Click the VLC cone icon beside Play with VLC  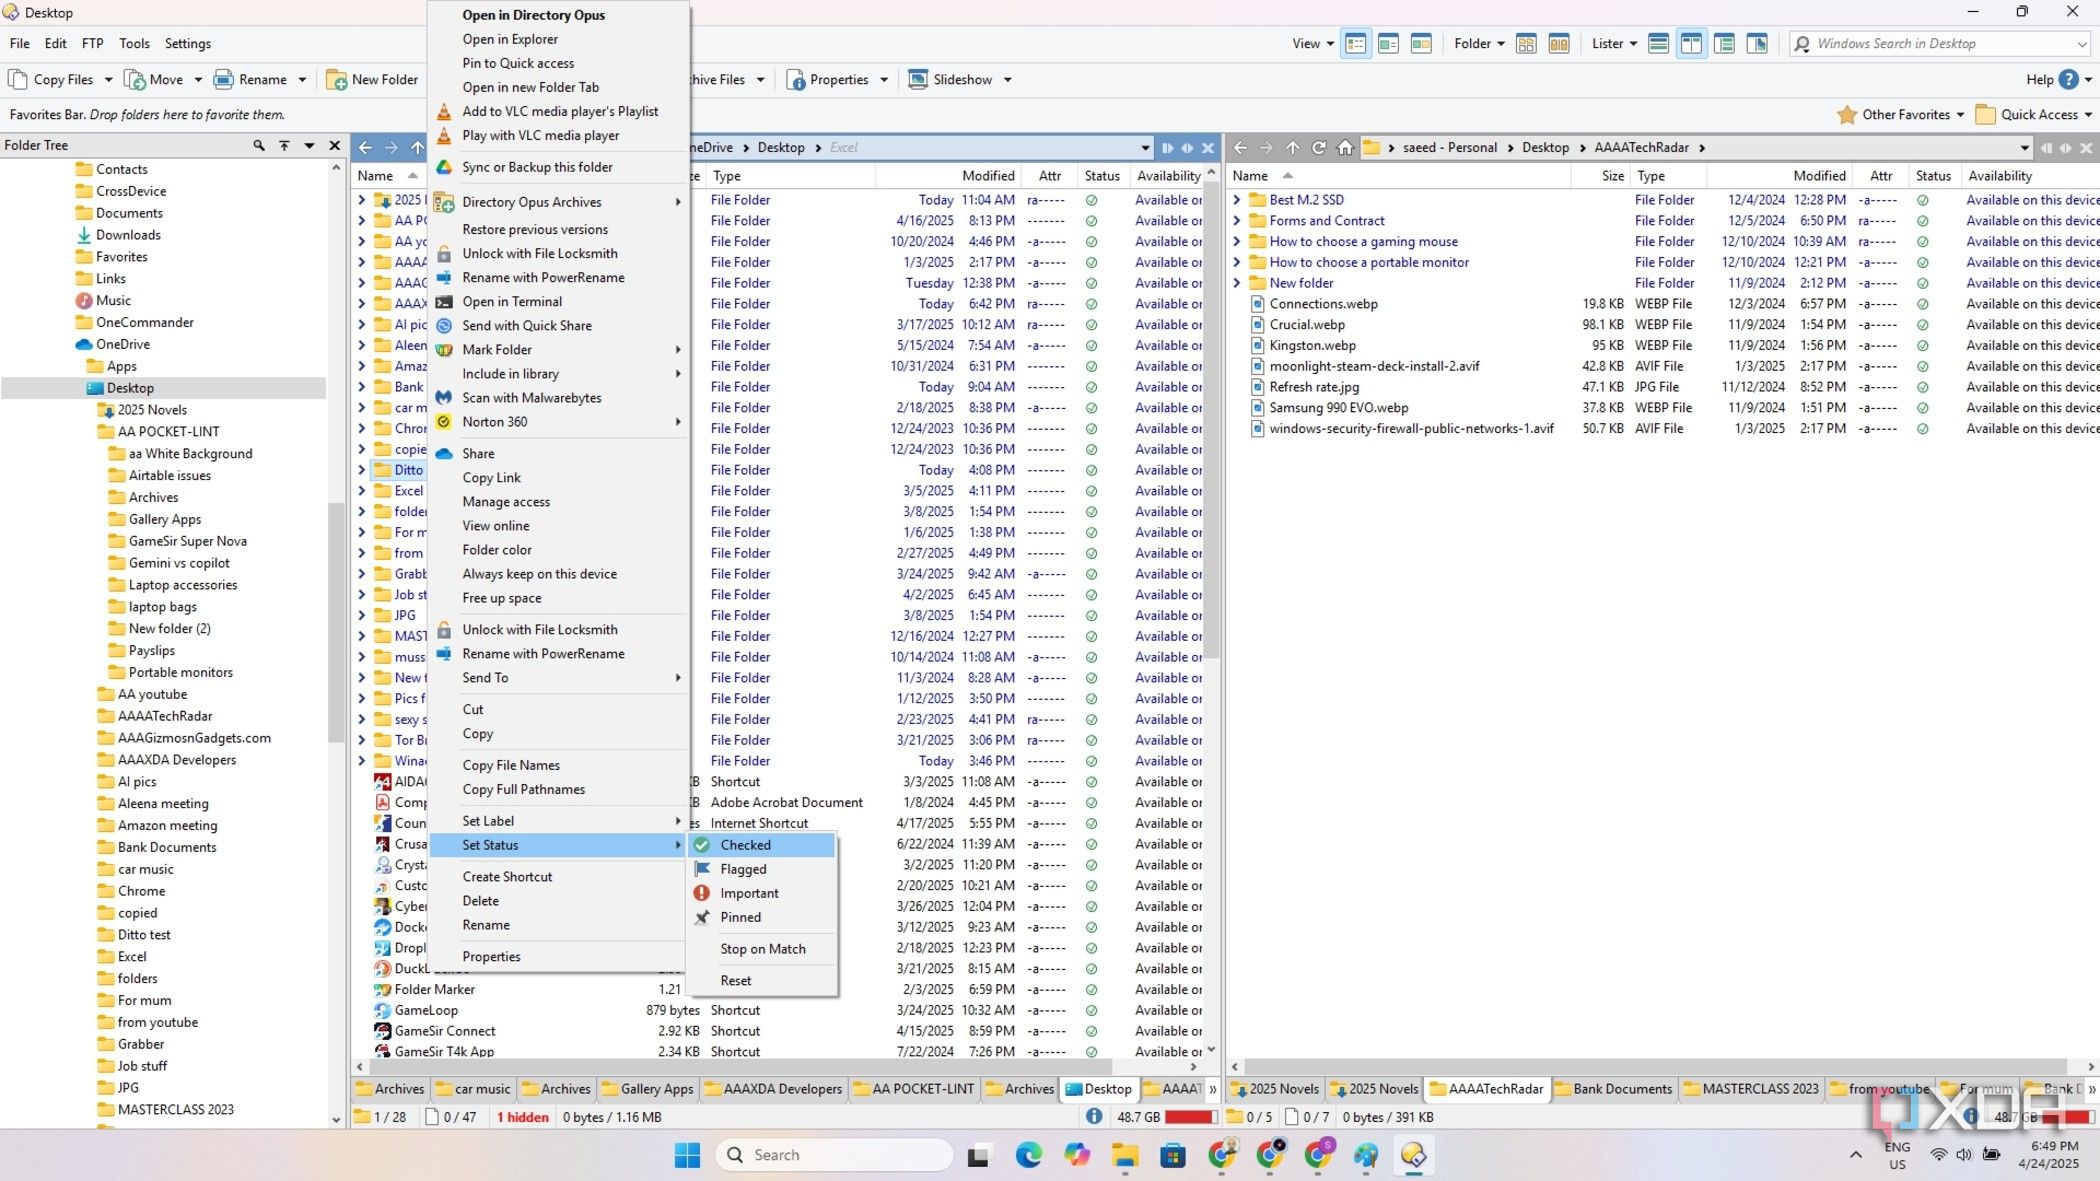[x=444, y=135]
